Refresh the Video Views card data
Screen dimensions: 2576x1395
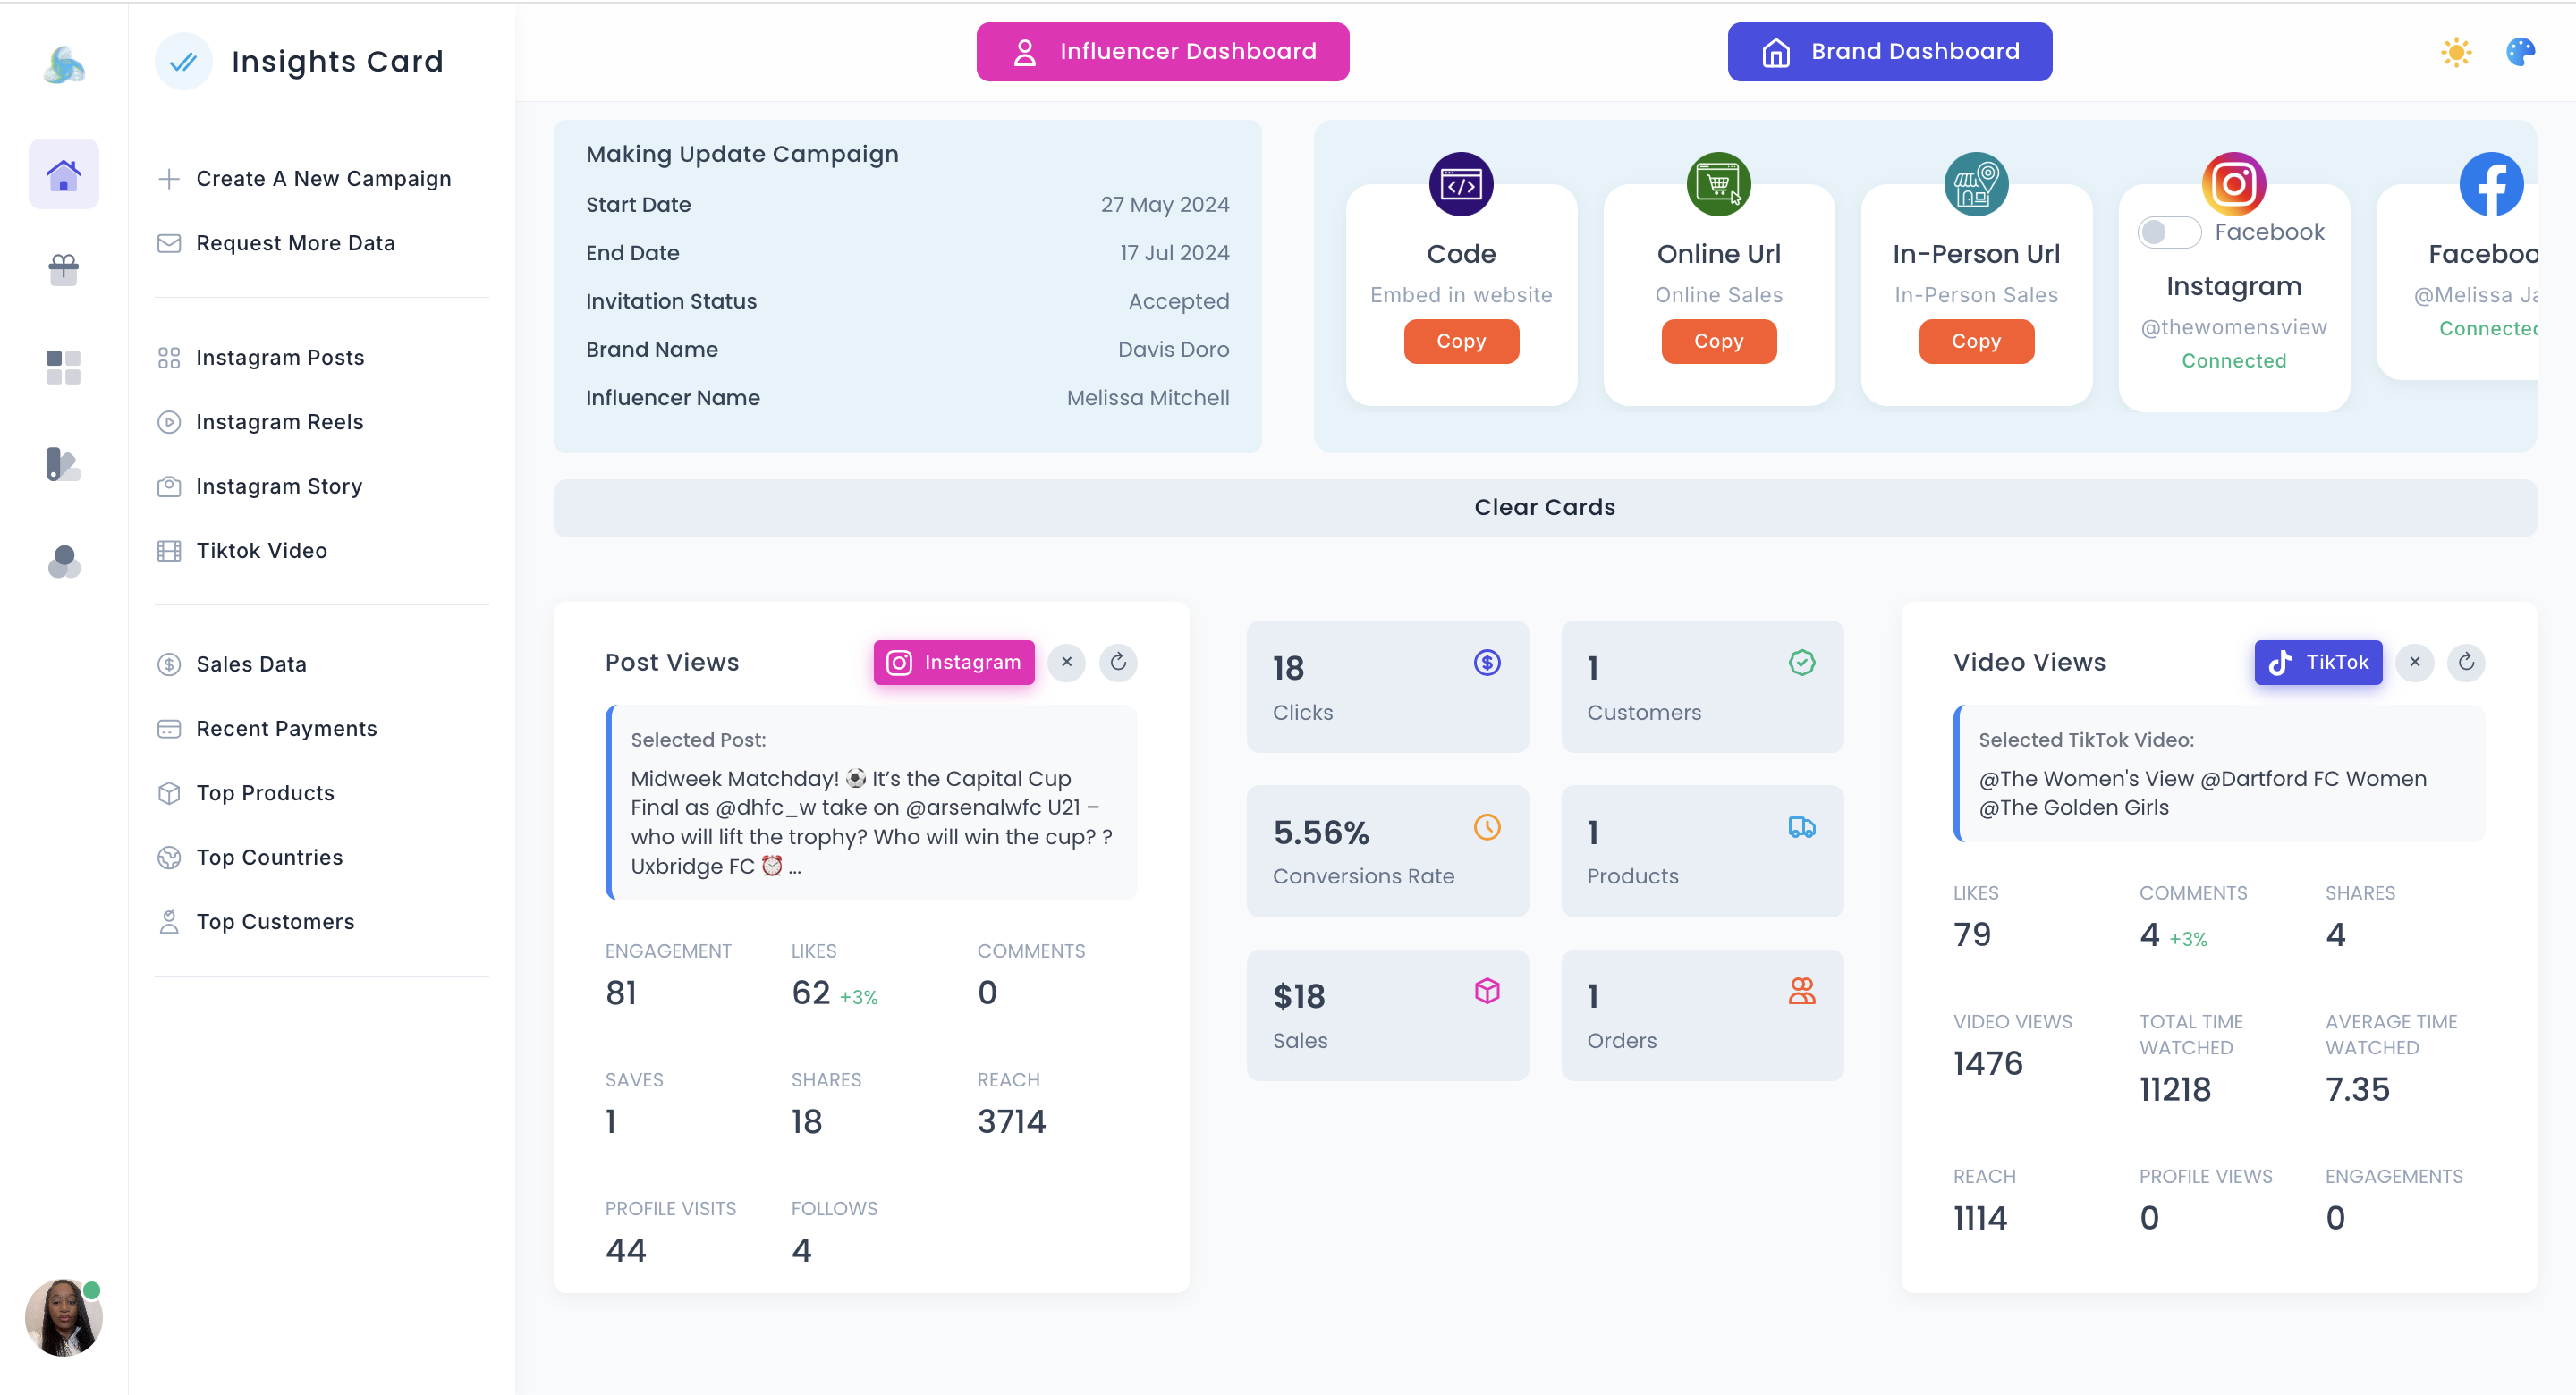(x=2466, y=662)
